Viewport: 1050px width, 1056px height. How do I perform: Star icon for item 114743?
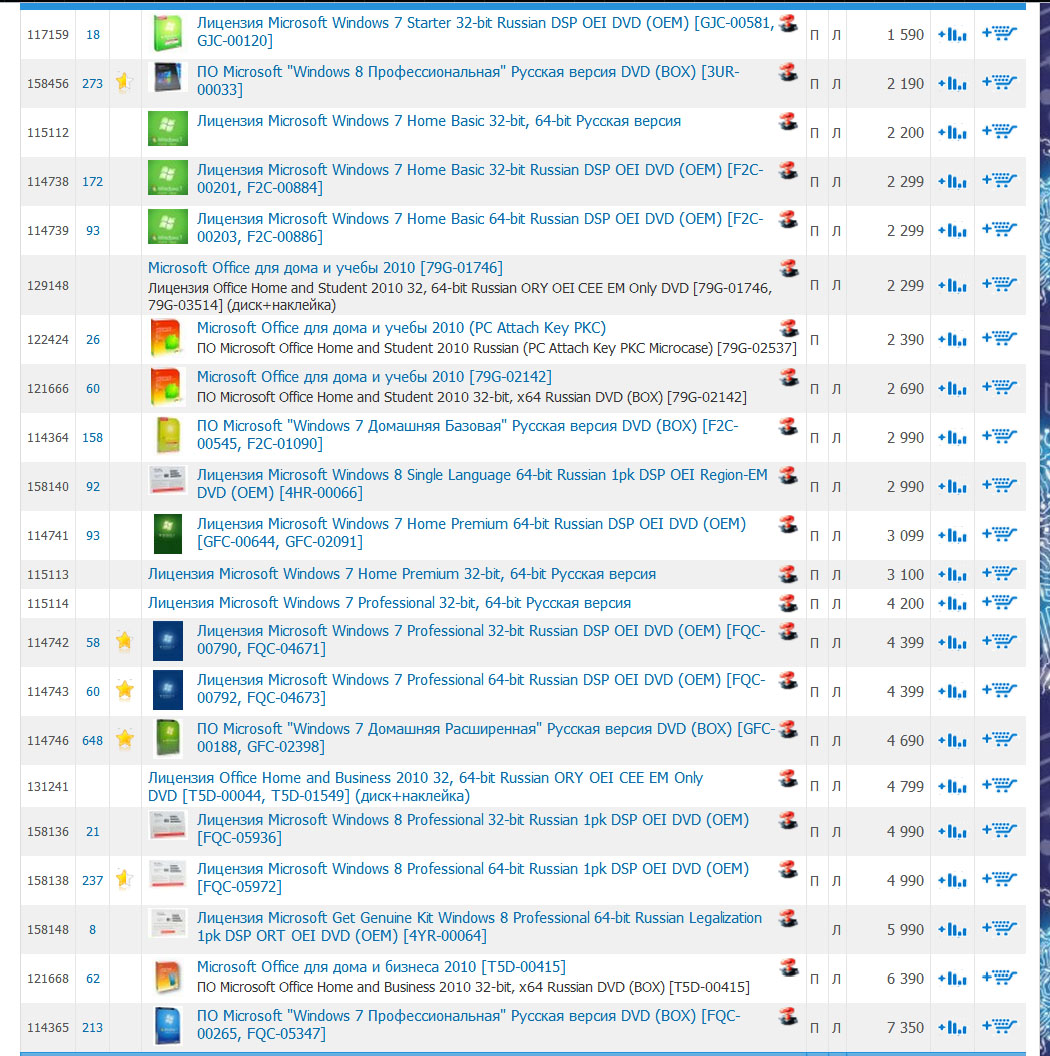coord(124,690)
